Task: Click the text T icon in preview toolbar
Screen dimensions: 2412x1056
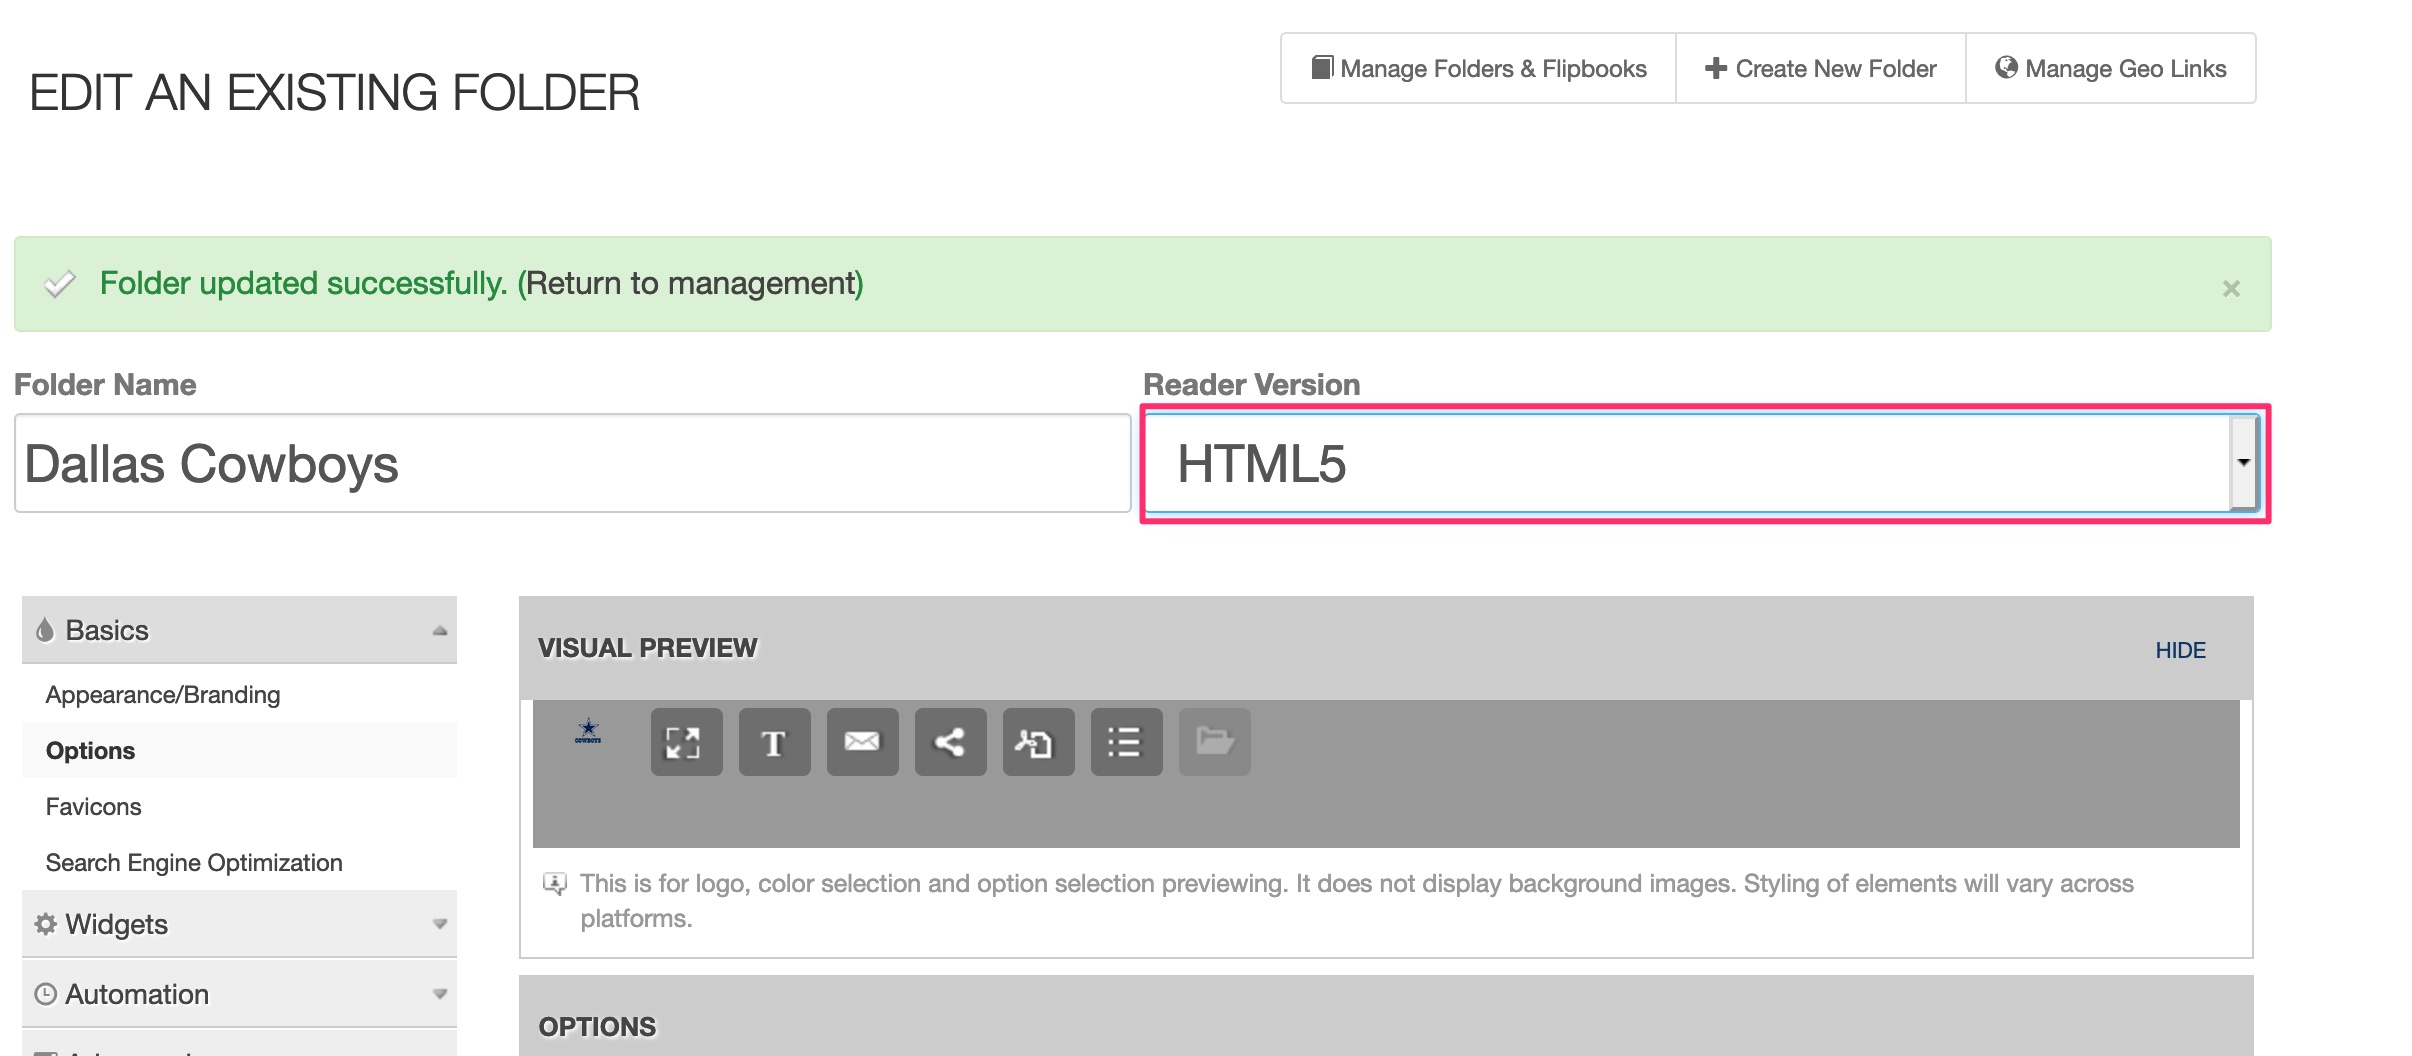Action: tap(774, 742)
